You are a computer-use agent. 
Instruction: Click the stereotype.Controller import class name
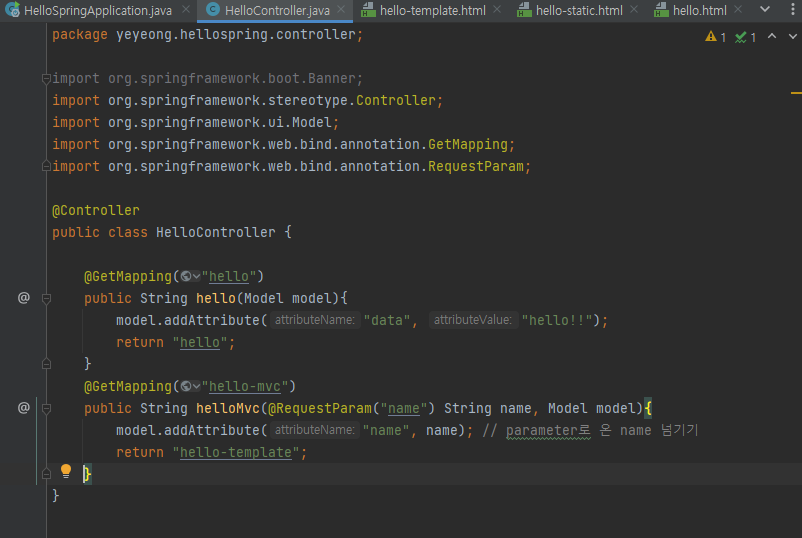(396, 100)
